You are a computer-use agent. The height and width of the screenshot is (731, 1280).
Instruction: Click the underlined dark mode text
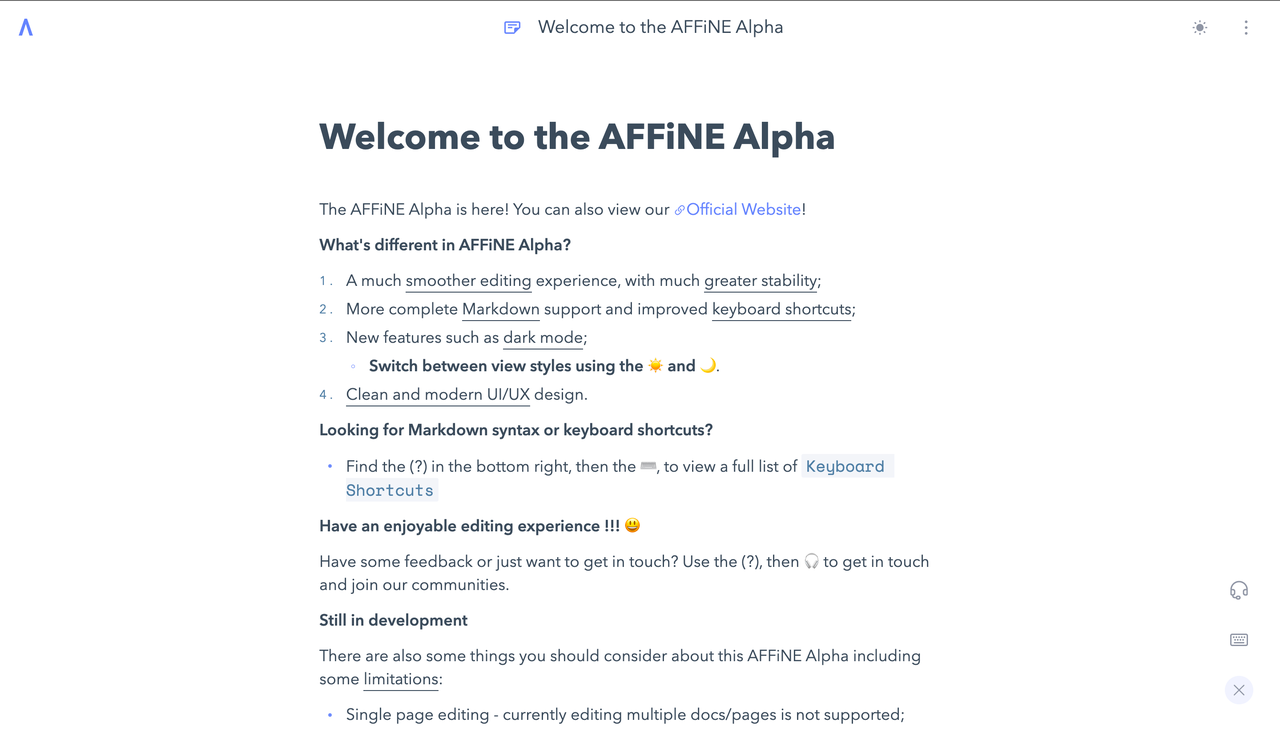pyautogui.click(x=543, y=338)
